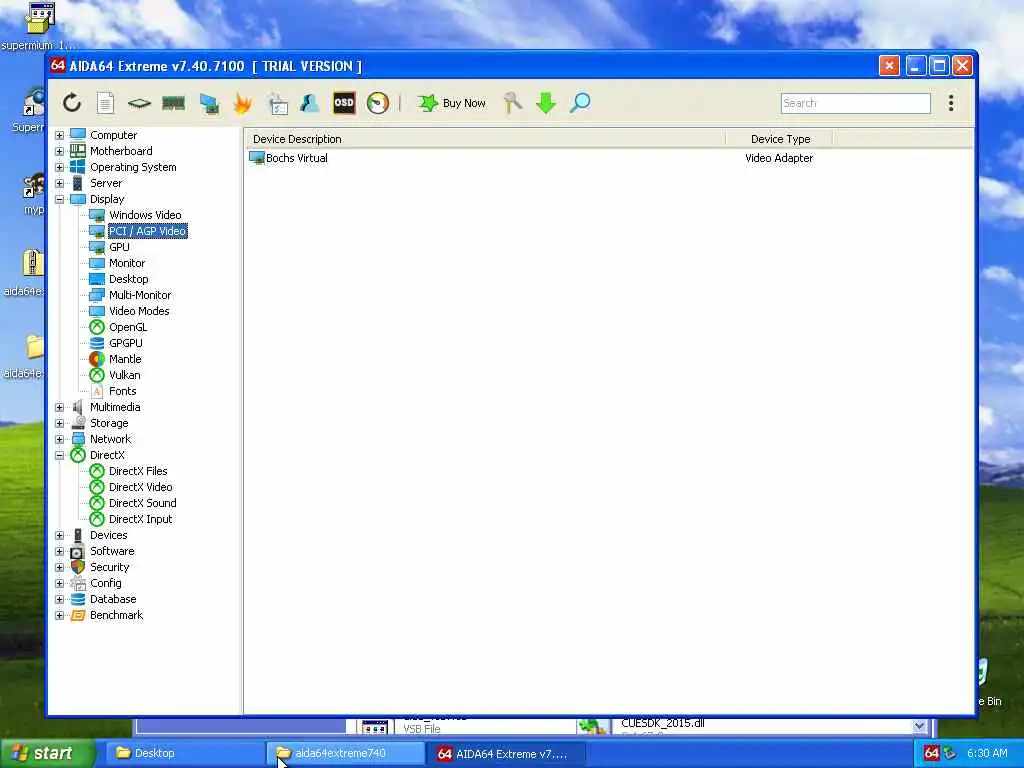Expand the Storage tree node
1024x768 pixels.
[59, 423]
